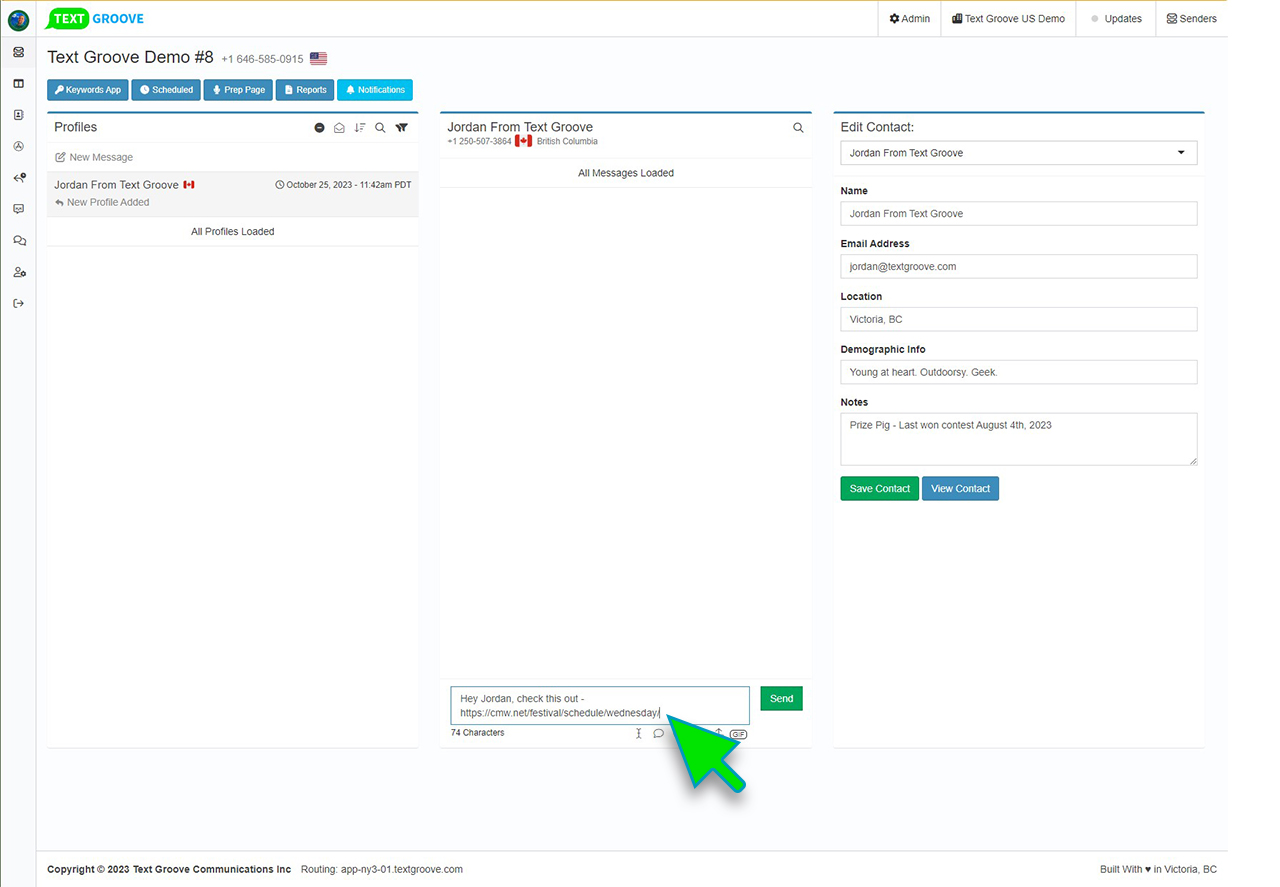This screenshot has height=887, width=1280.
Task: Open the double chat bubbles sidebar icon
Action: [x=18, y=241]
